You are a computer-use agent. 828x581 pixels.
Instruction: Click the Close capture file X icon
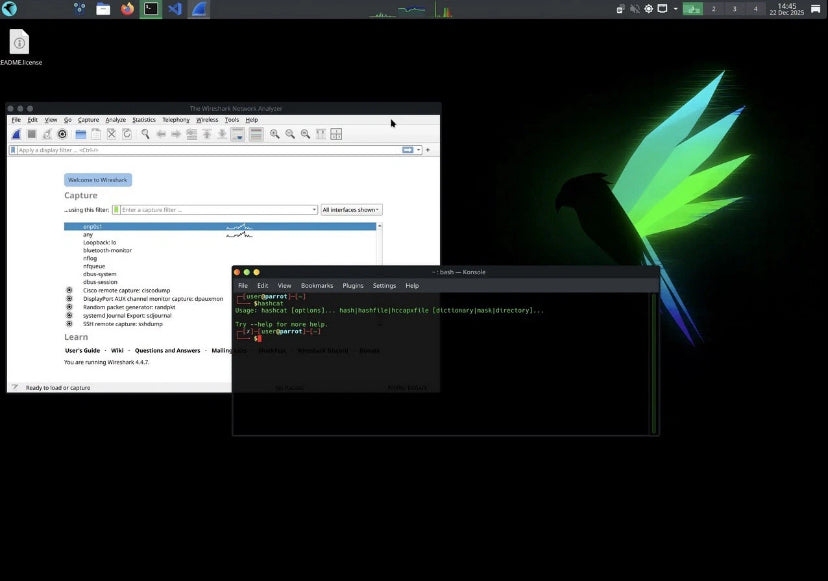point(111,134)
